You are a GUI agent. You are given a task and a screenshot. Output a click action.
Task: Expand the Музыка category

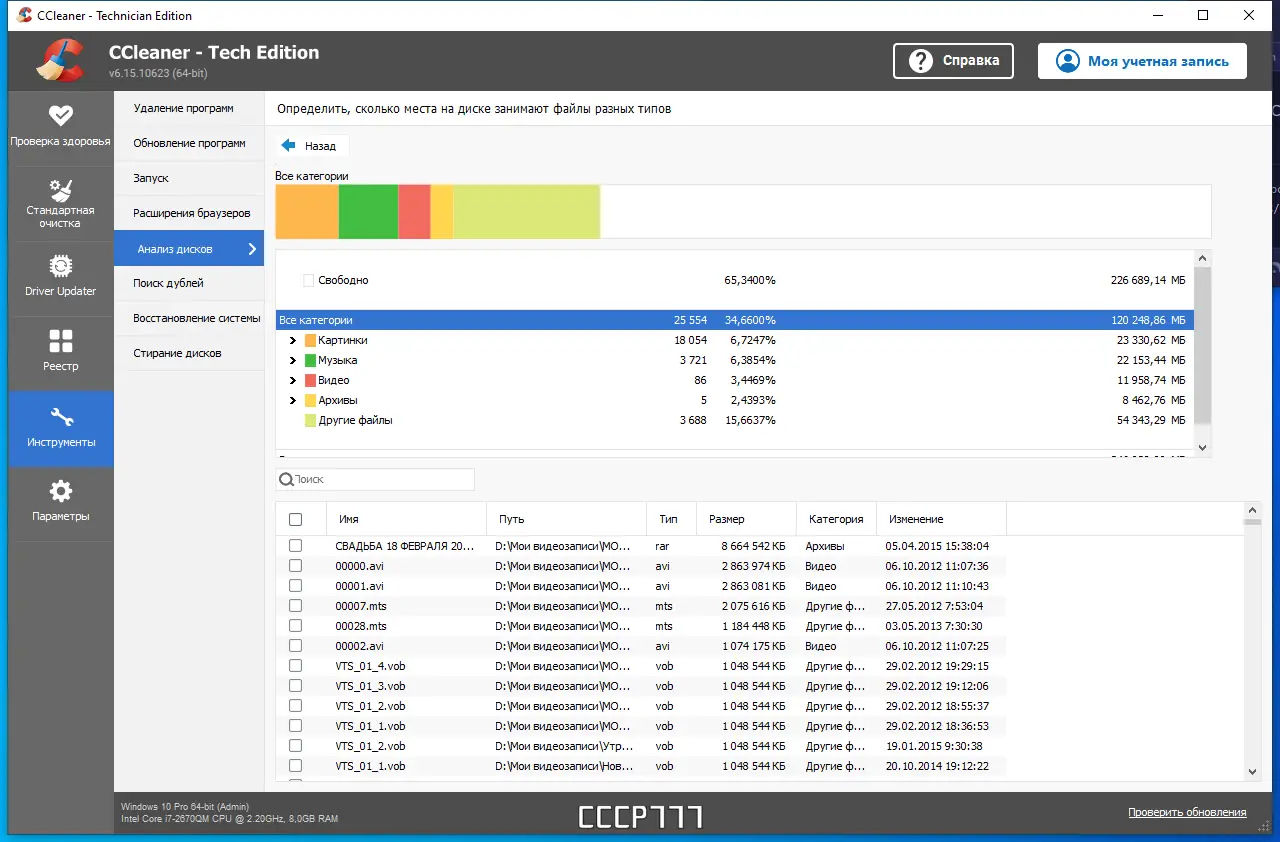(293, 360)
